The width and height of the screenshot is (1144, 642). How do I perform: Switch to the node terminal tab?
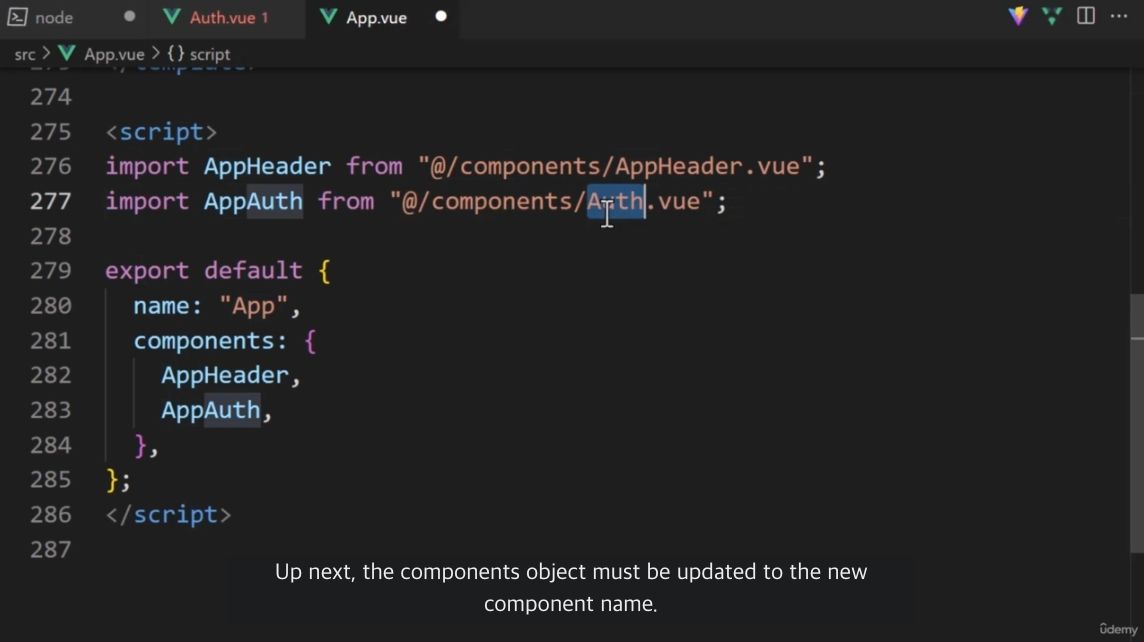[53, 18]
